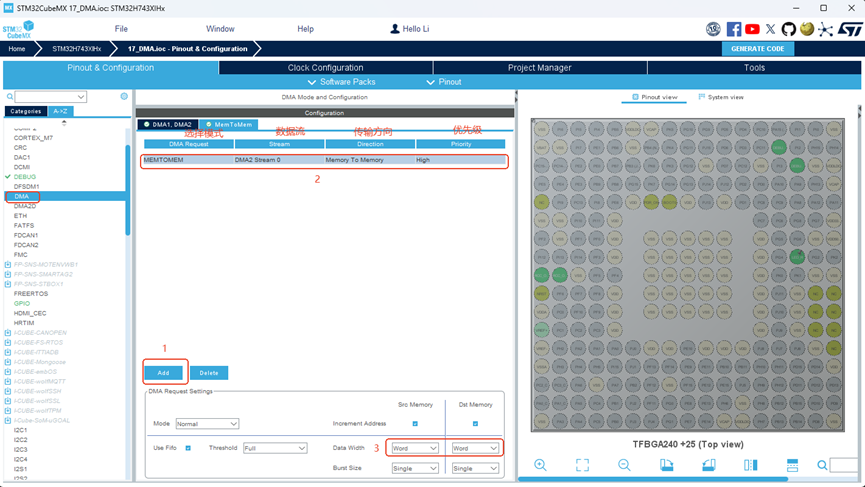Click the peripheral list vertical scrollbar
865x487 pixels.
tap(128, 190)
